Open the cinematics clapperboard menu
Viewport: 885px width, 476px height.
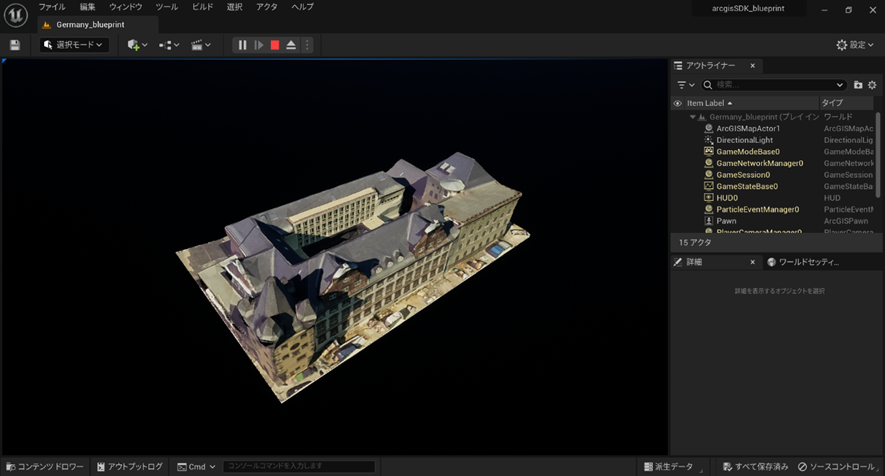point(200,45)
